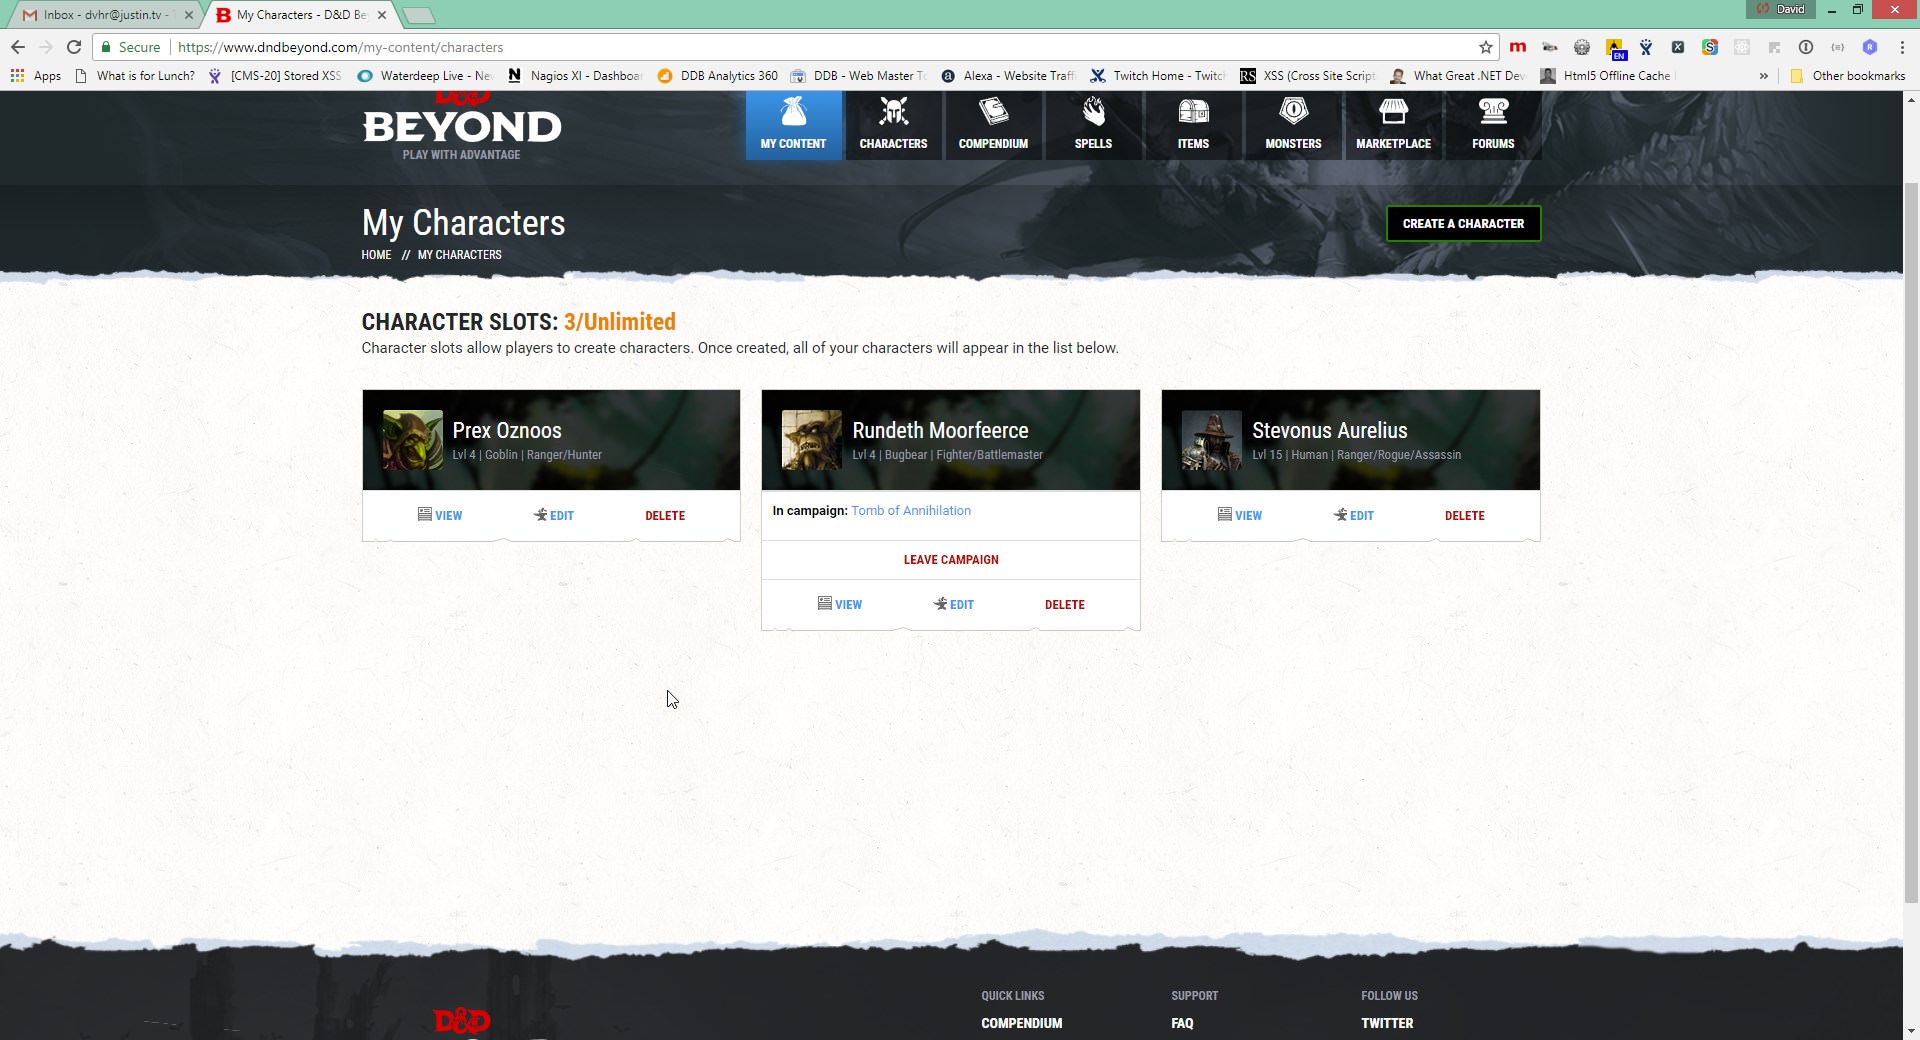Viewport: 1920px width, 1040px height.
Task: Click the Create a Character button
Action: 1463,223
